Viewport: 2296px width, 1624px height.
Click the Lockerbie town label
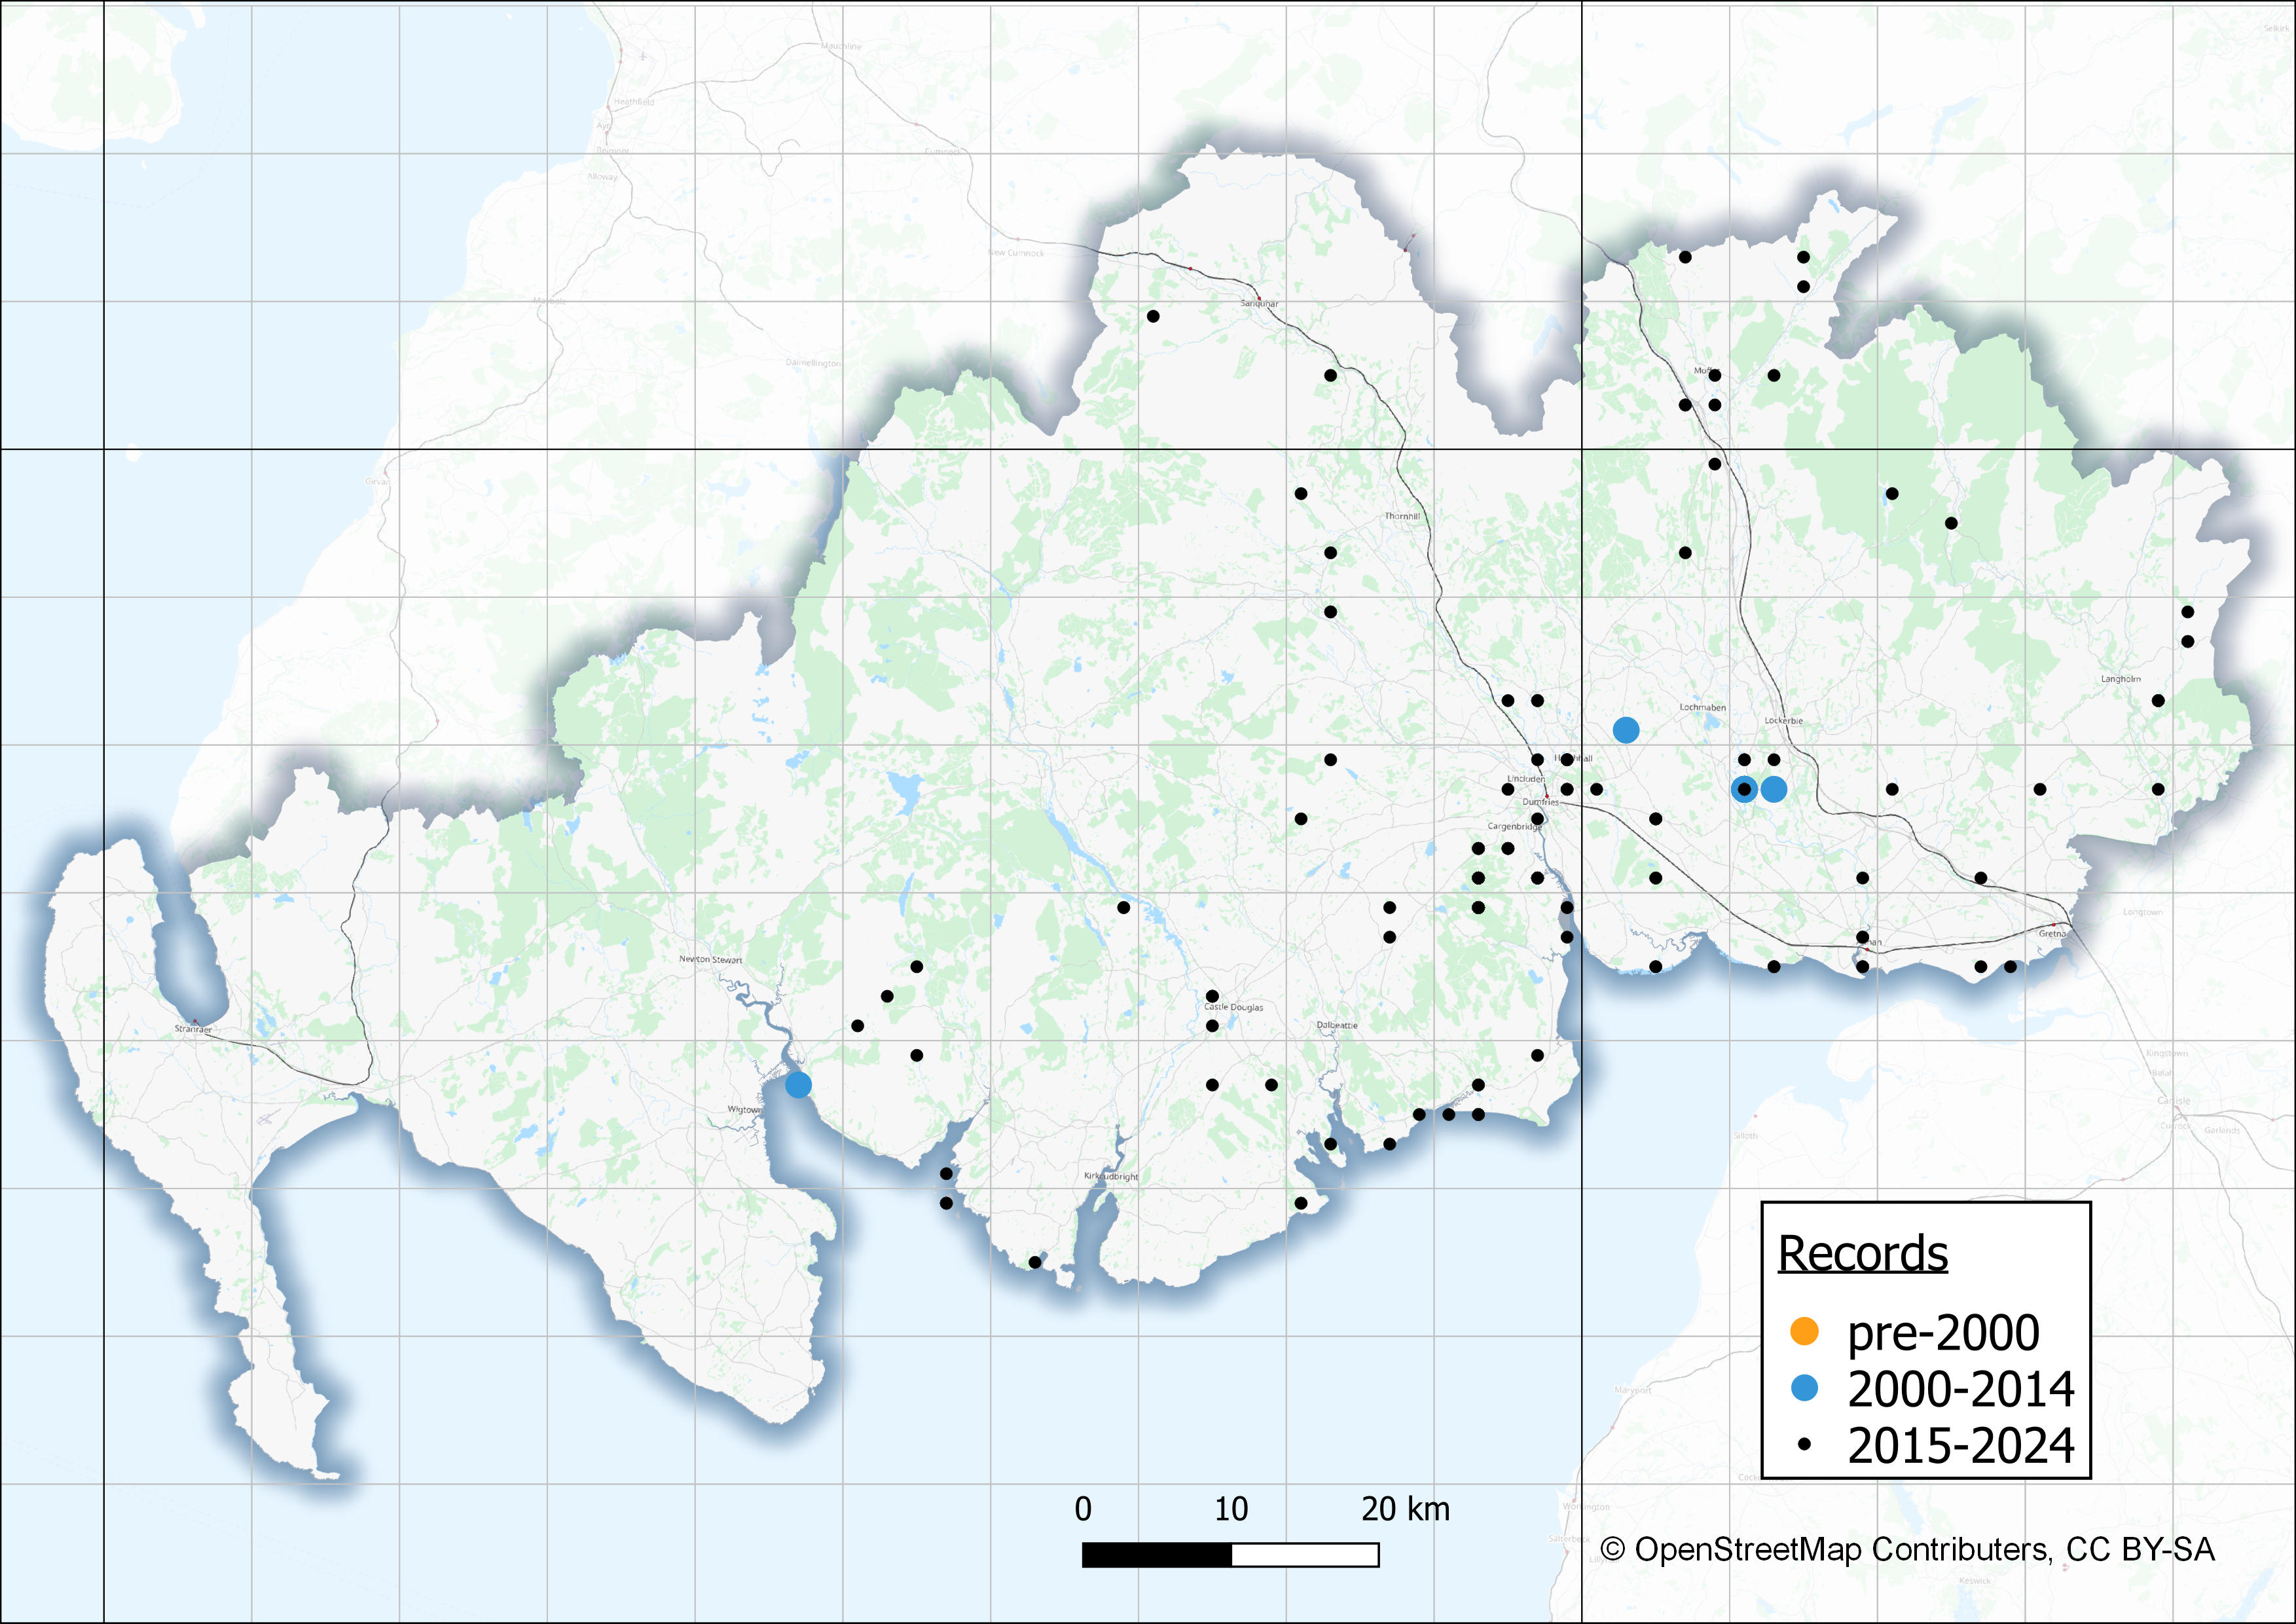1784,720
